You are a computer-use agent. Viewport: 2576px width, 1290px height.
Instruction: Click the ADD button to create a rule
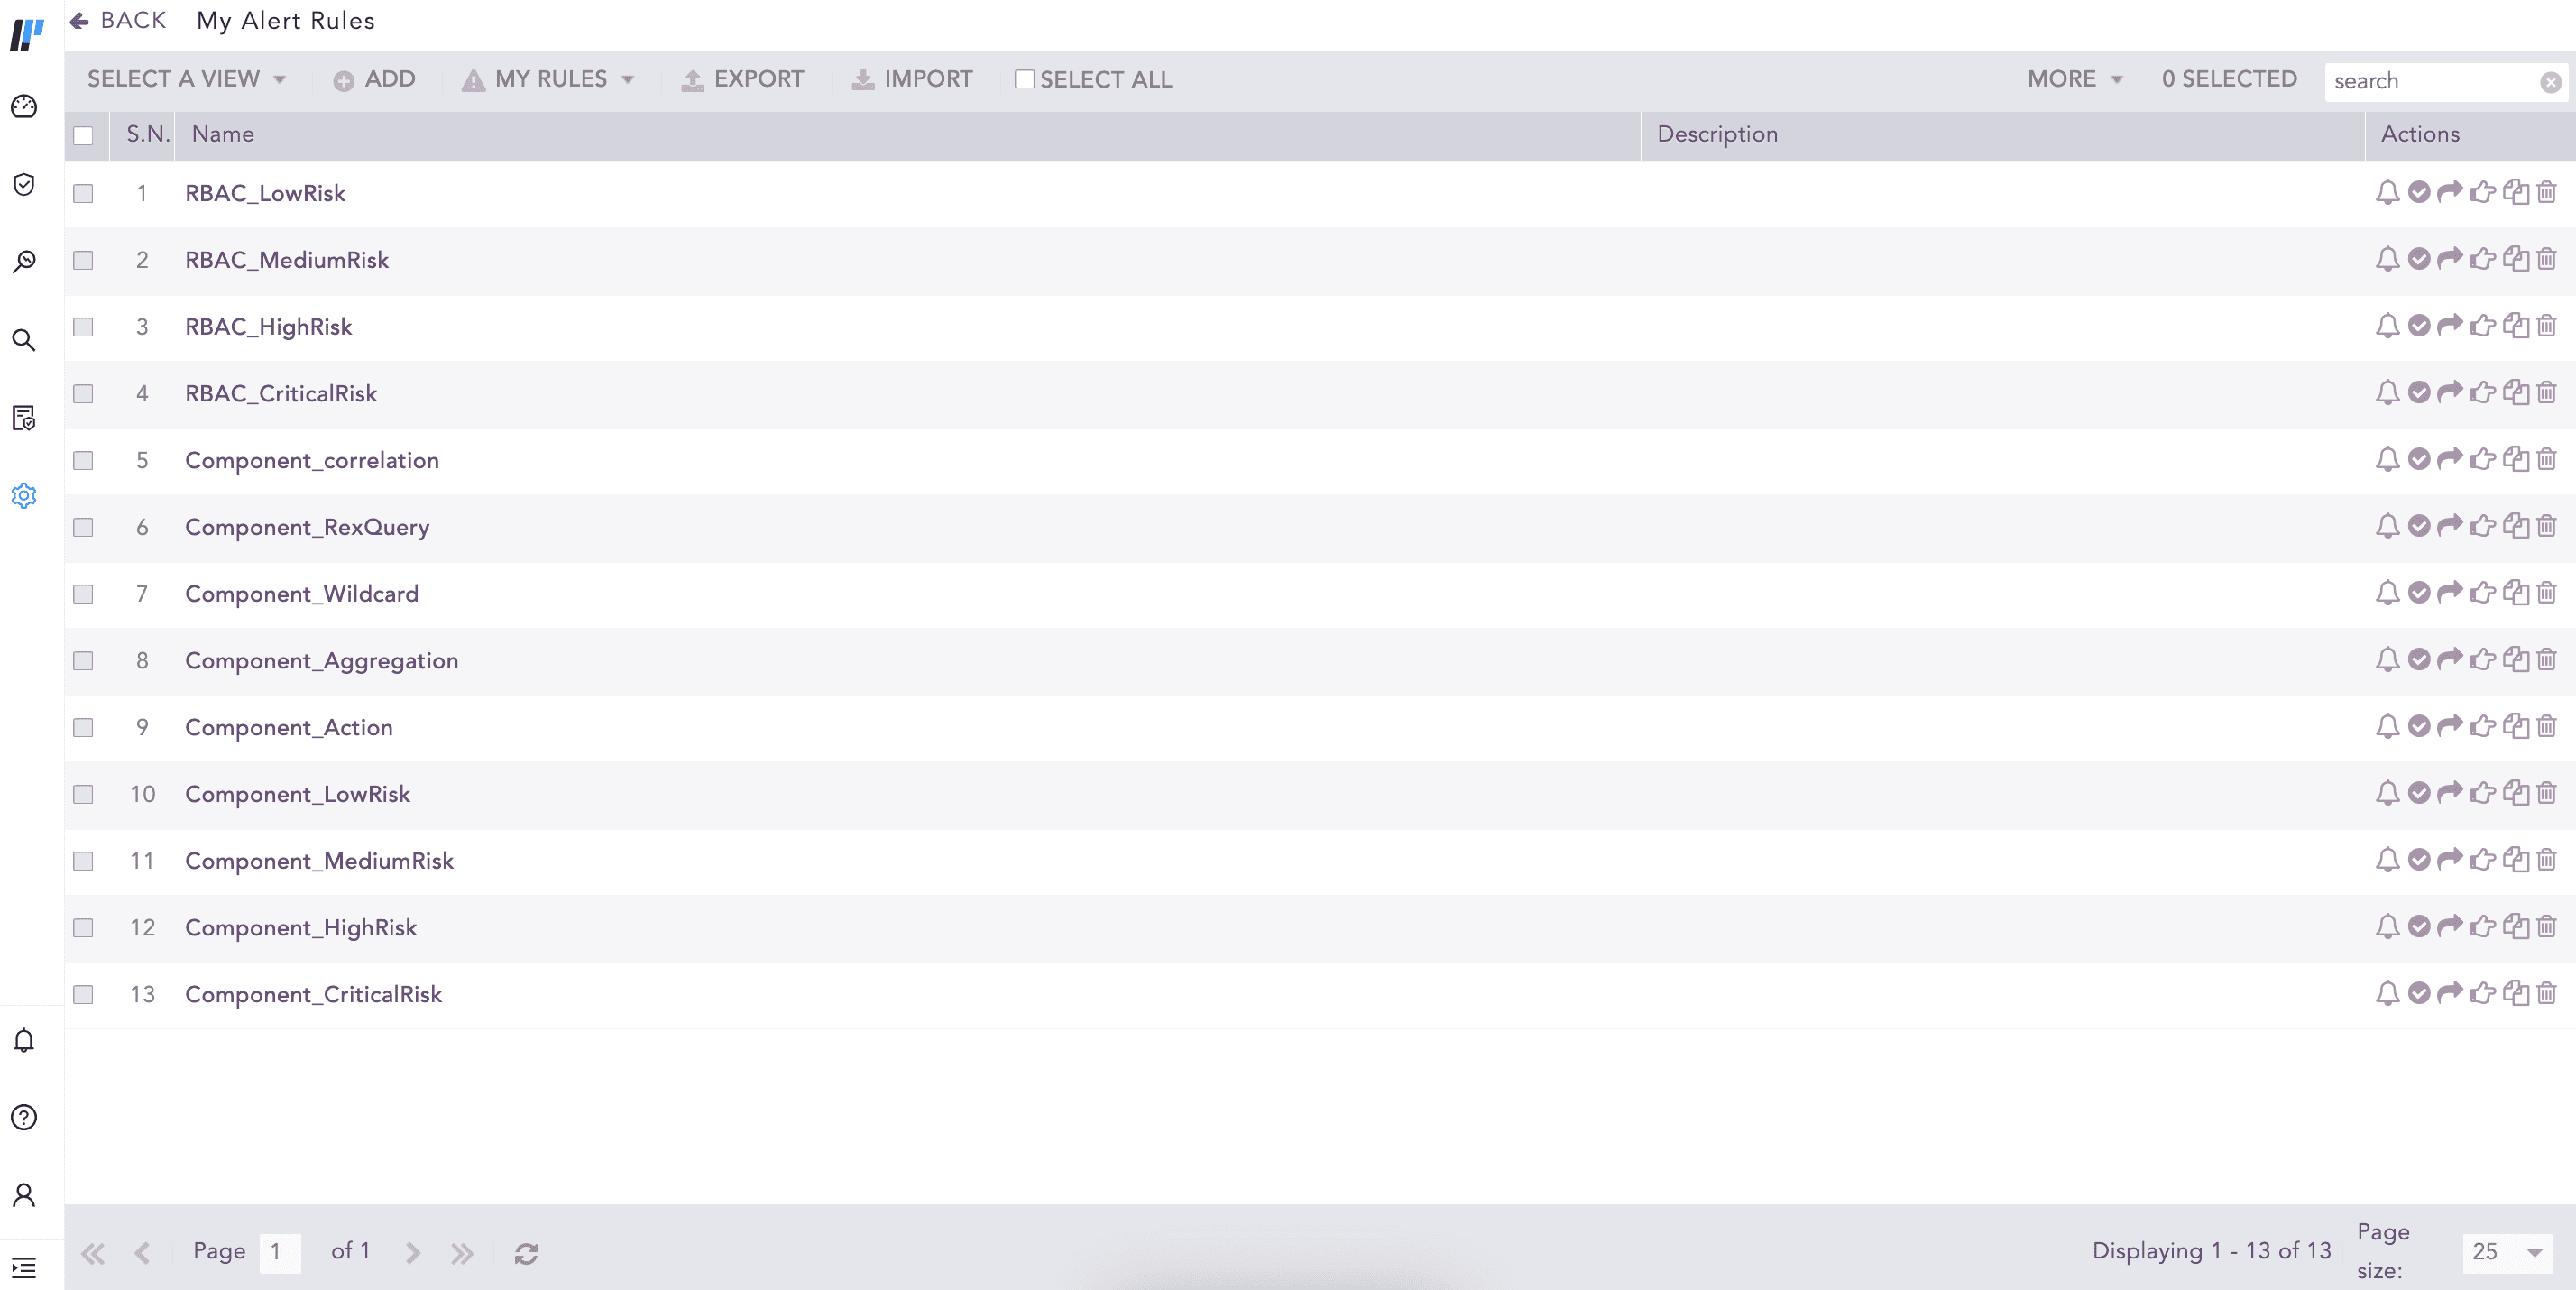374,78
